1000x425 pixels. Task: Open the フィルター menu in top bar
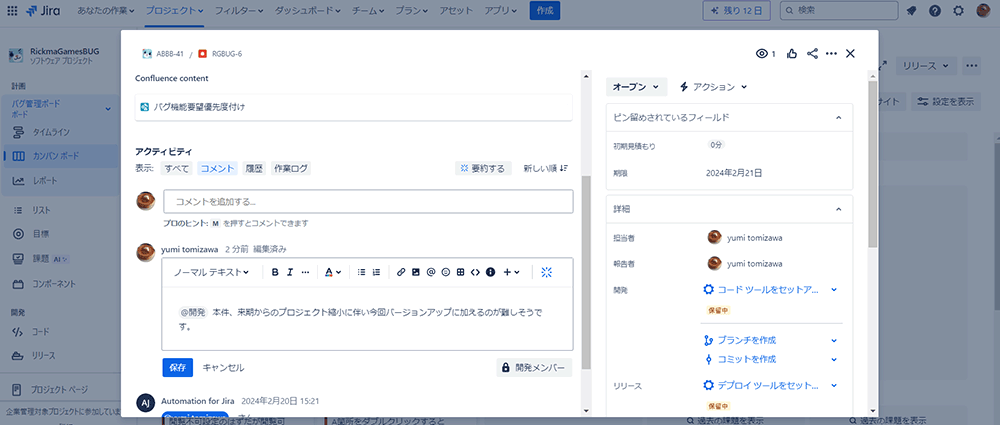coord(239,11)
